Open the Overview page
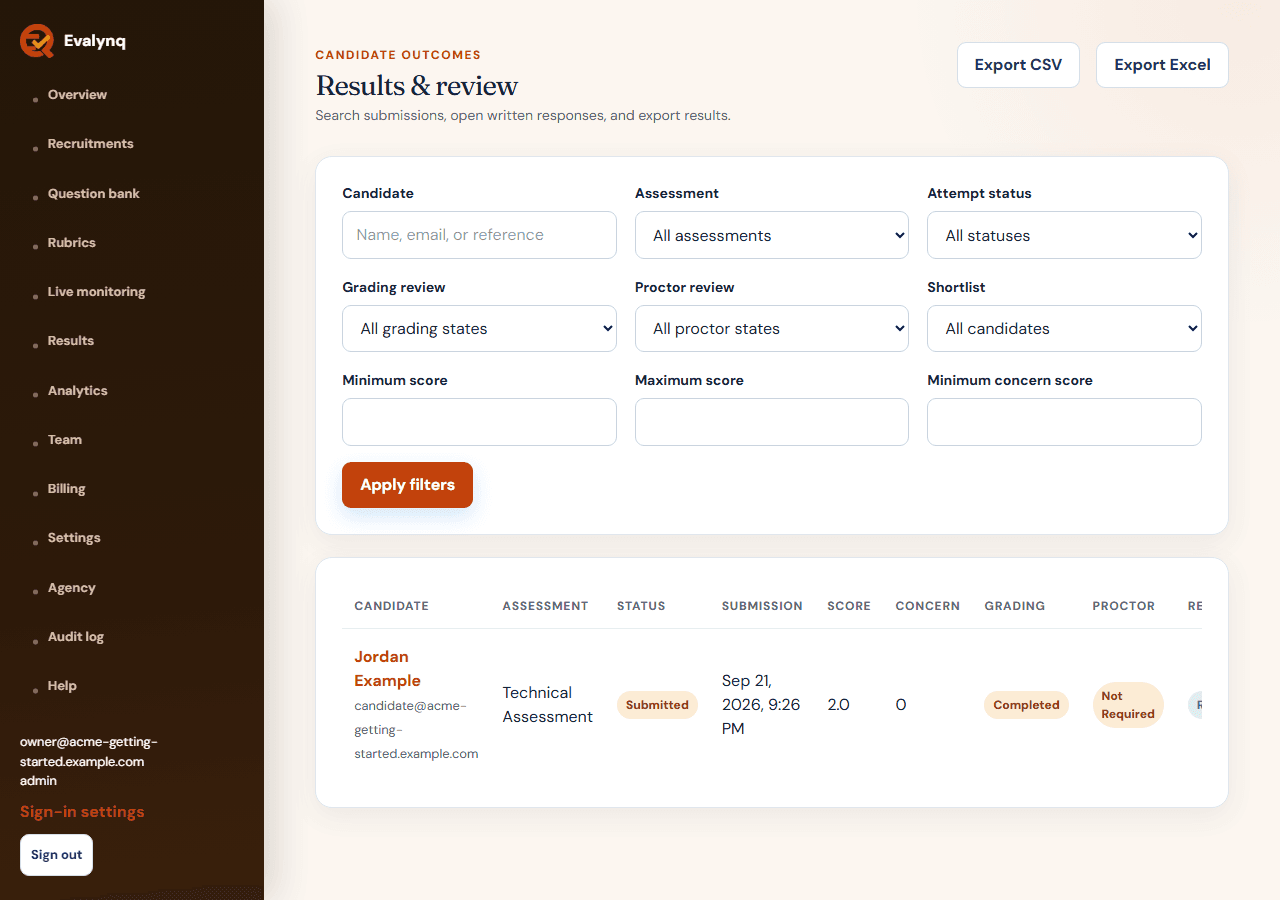 [x=77, y=95]
